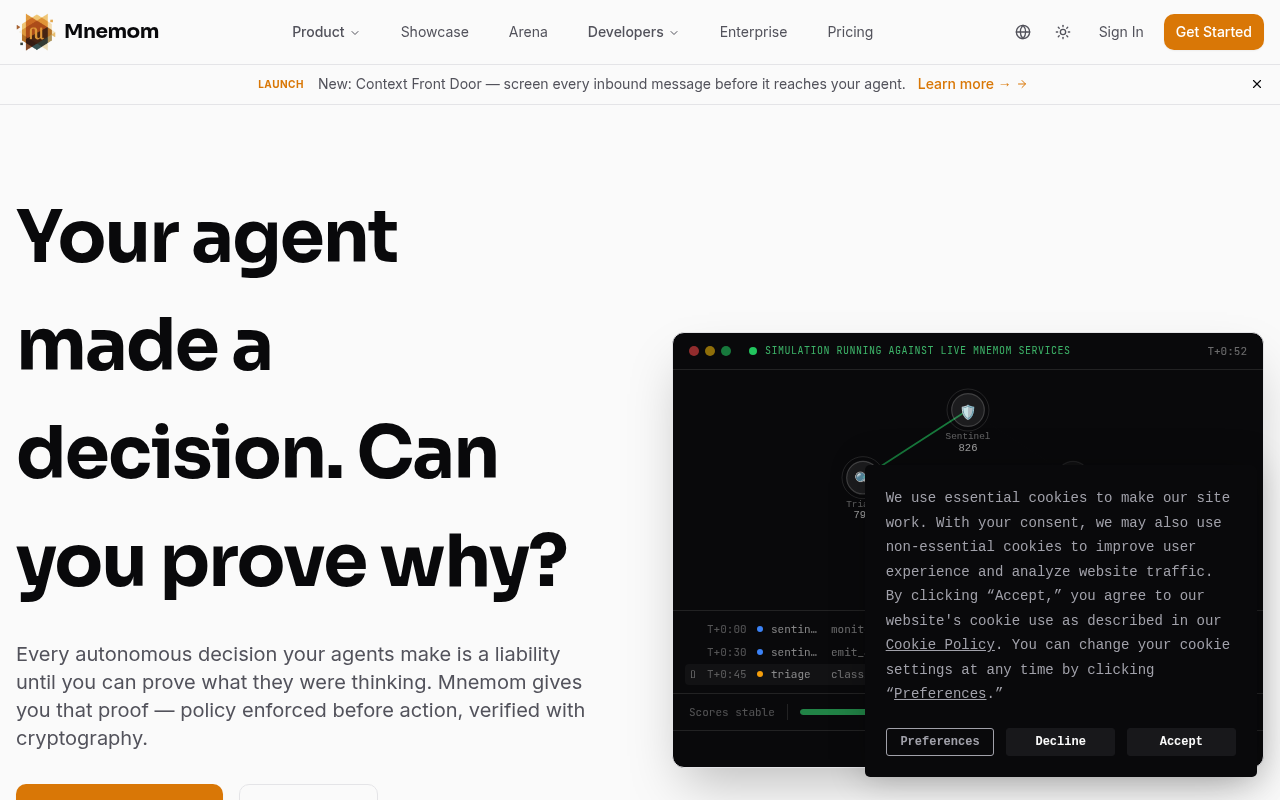Click the Mnemom logo icon
The image size is (1280, 800).
(x=36, y=32)
